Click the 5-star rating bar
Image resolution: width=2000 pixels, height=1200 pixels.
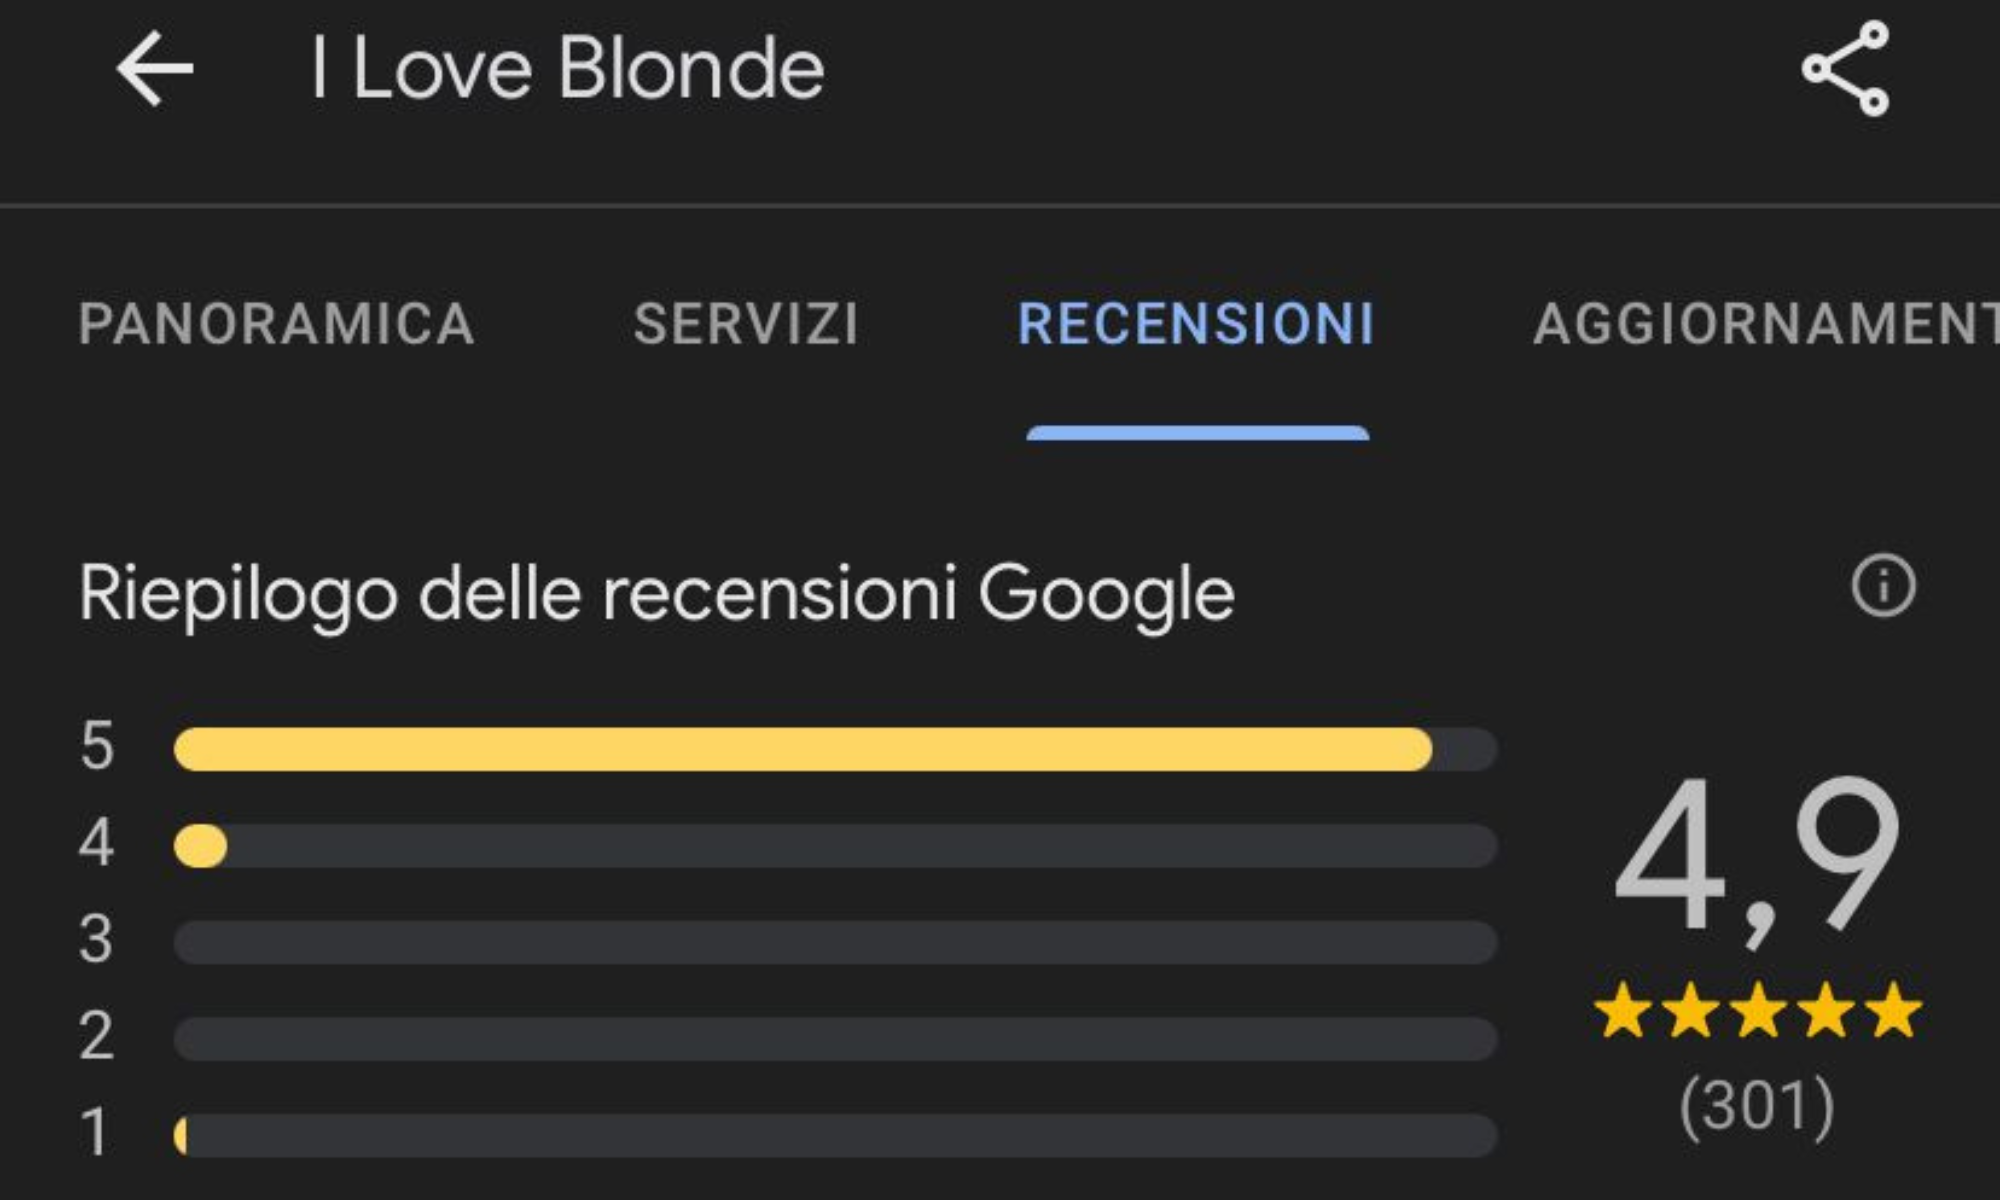point(835,749)
